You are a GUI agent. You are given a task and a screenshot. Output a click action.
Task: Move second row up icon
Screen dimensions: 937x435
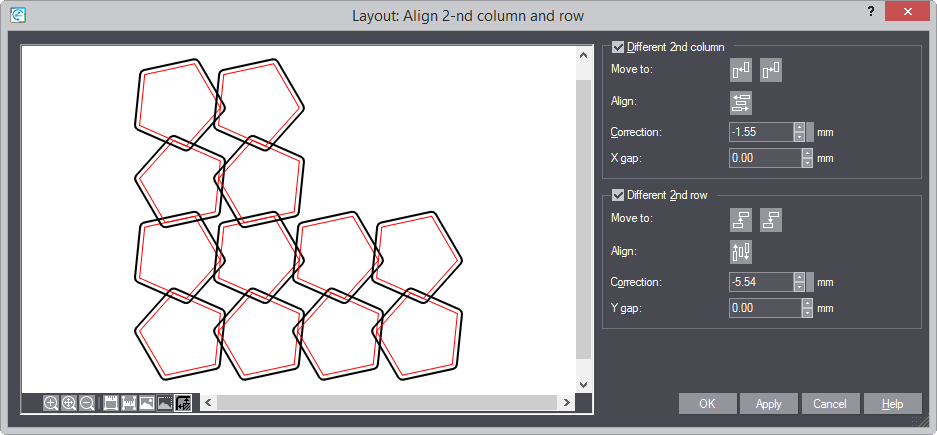[x=741, y=220]
